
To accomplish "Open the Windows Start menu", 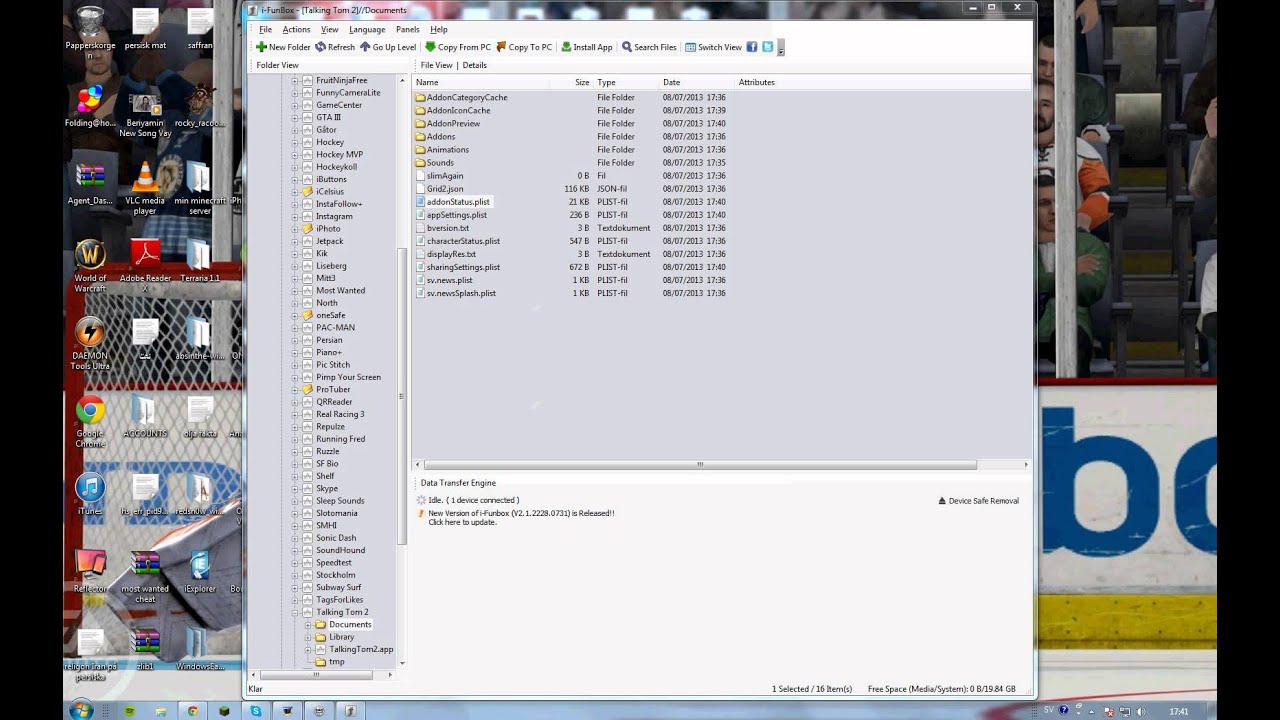I will pyautogui.click(x=81, y=711).
